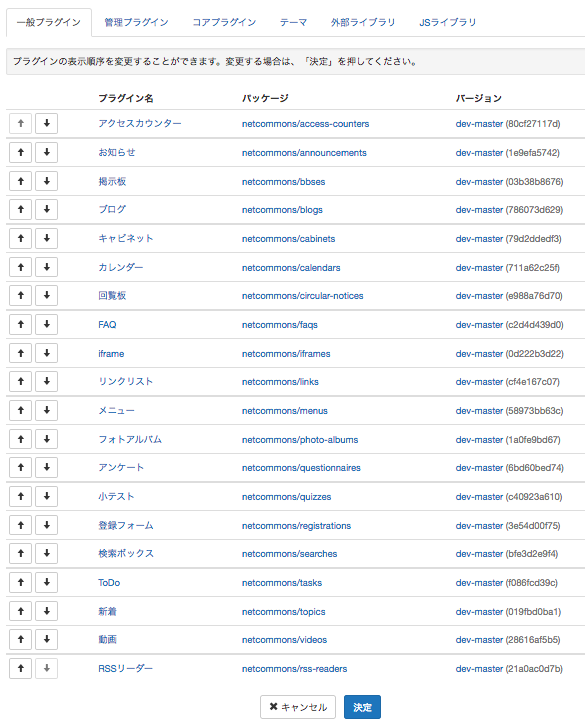Move the アクセスカウンター plugin down
Screen dimensions: 585x728
[x=46, y=124]
